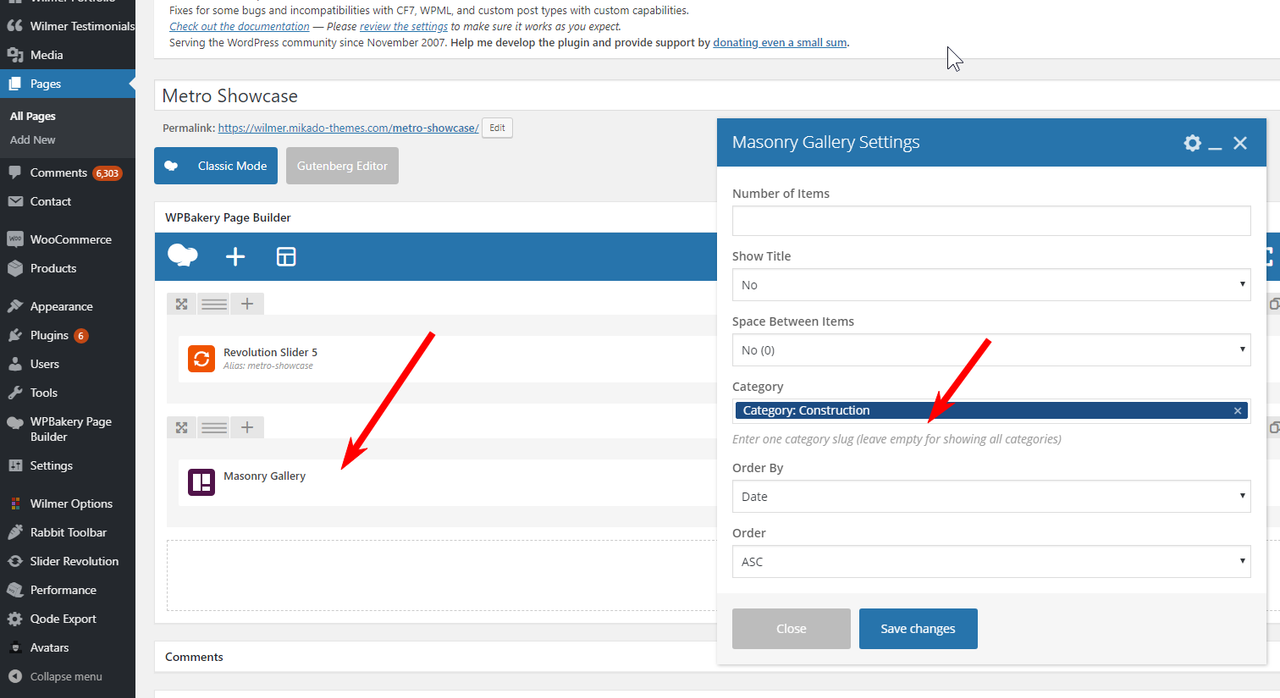Click the plus Add Element toolbar icon

235,257
